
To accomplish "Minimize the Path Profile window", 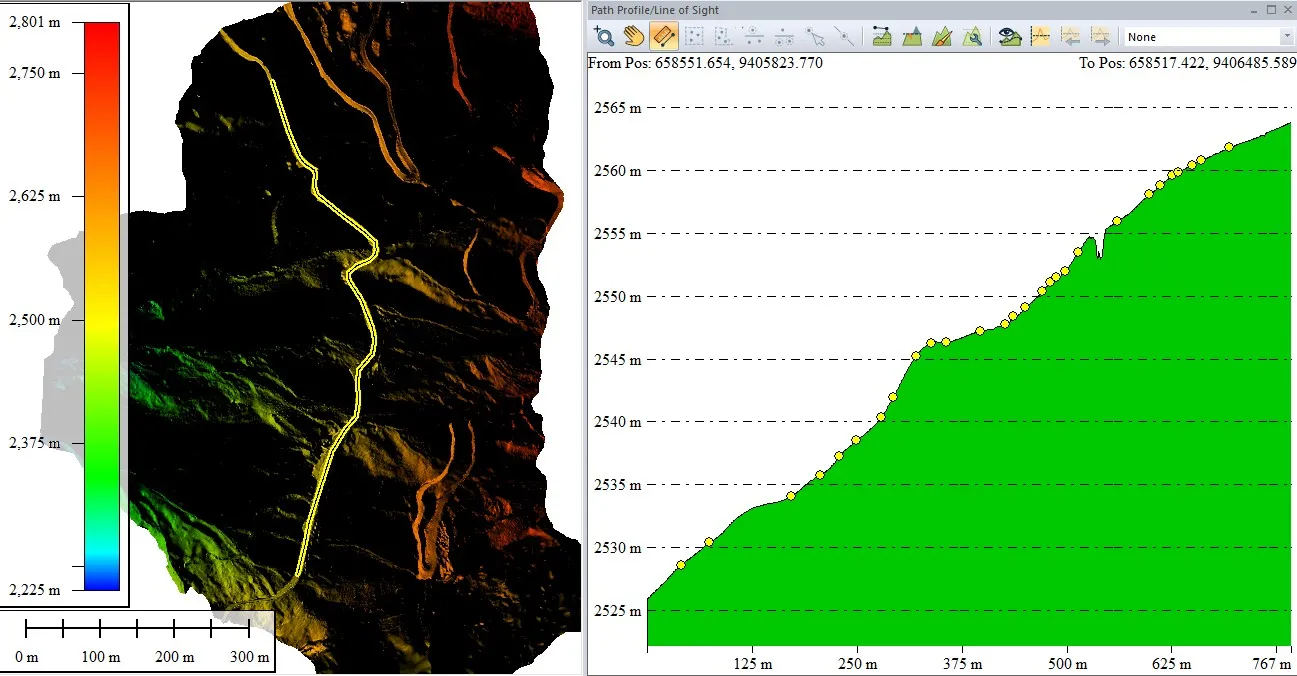I will 1254,10.
